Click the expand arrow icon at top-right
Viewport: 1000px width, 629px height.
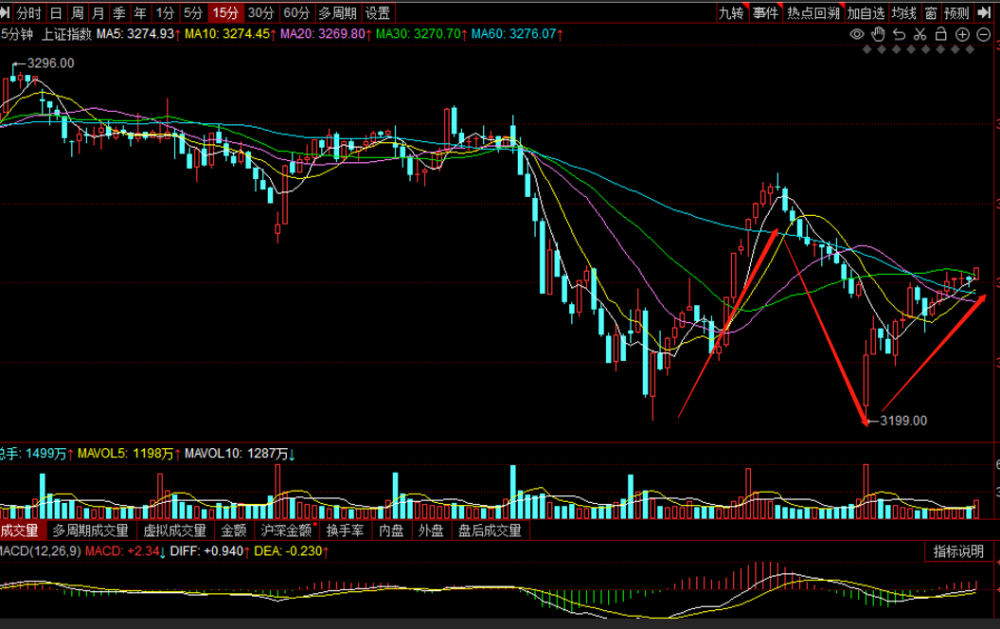[985, 13]
